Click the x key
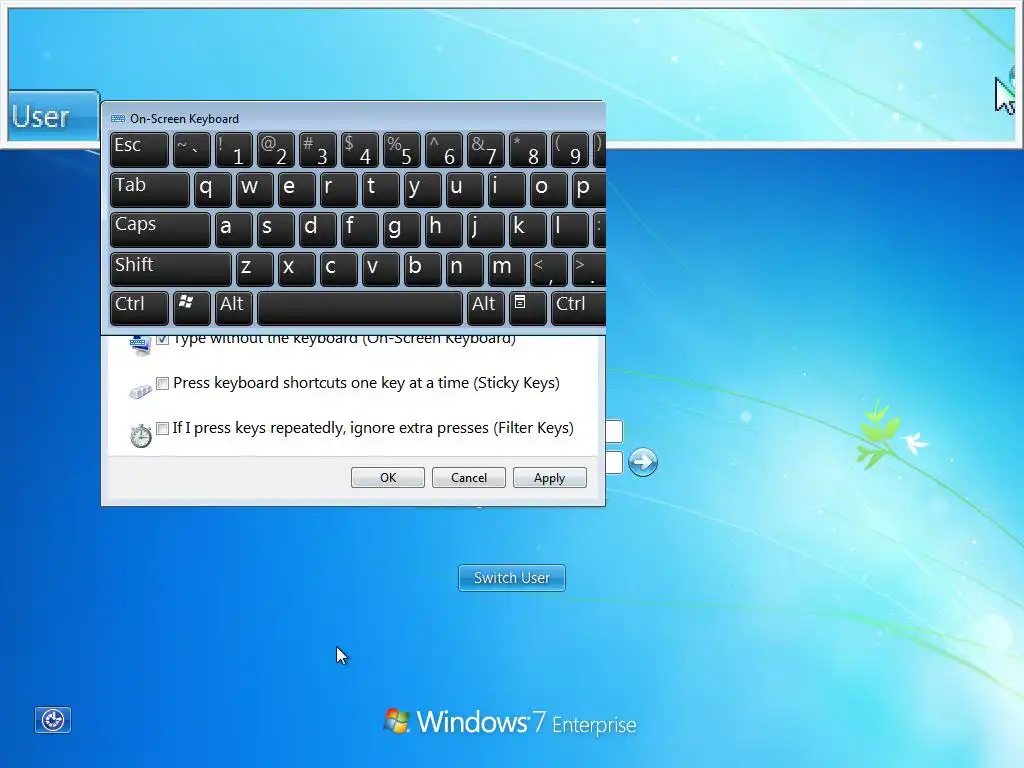Viewport: 1024px width, 768px height. tap(296, 269)
